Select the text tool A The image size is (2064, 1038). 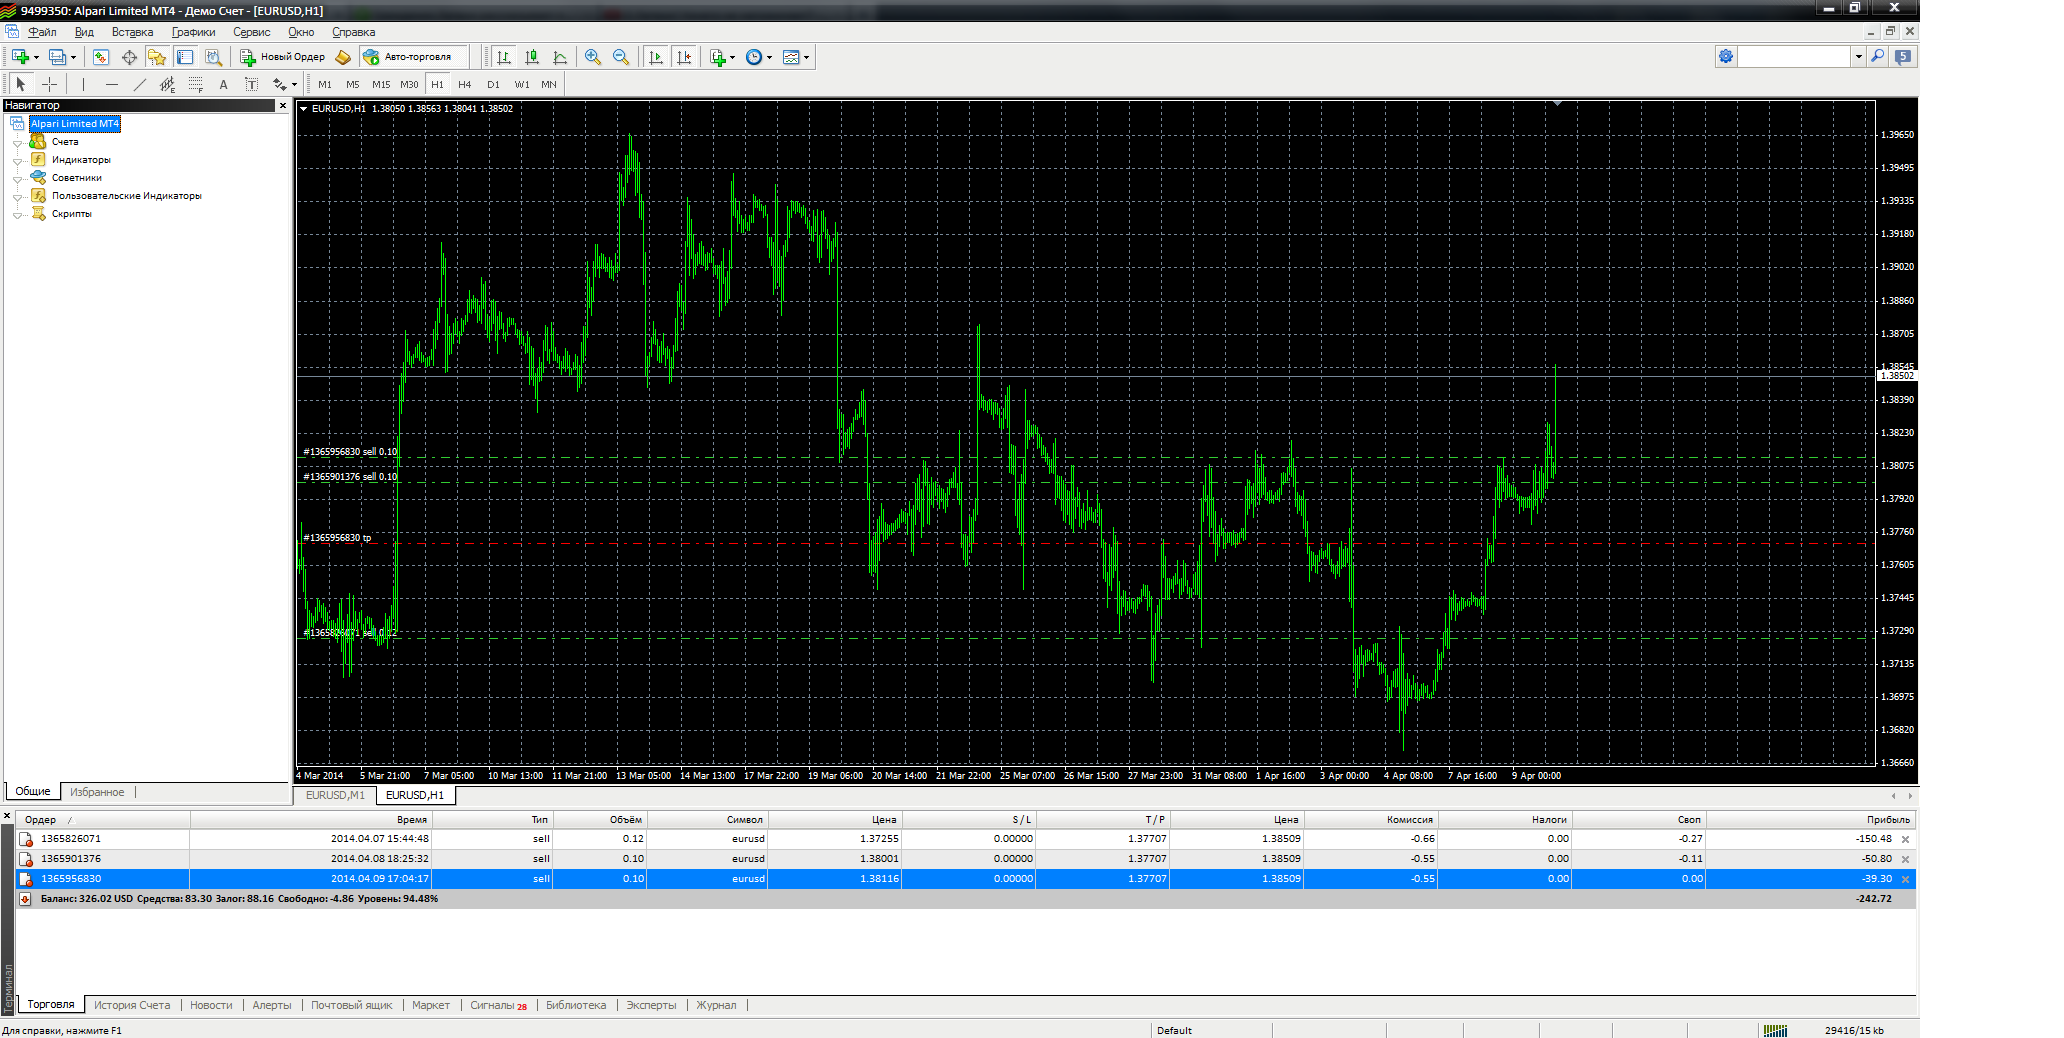point(223,84)
